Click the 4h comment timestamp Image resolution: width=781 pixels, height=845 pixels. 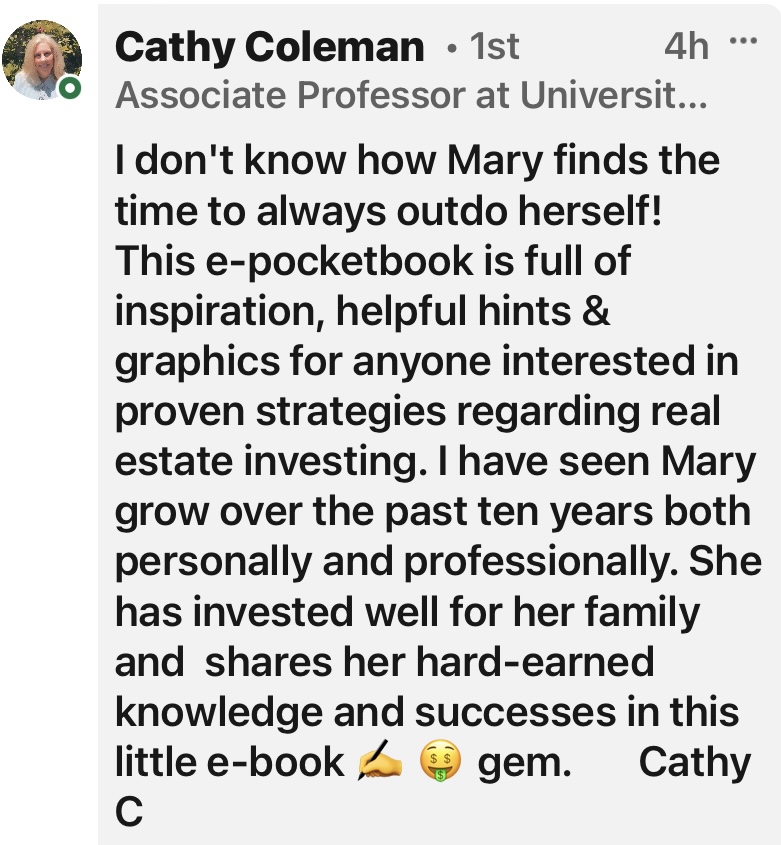[x=686, y=46]
